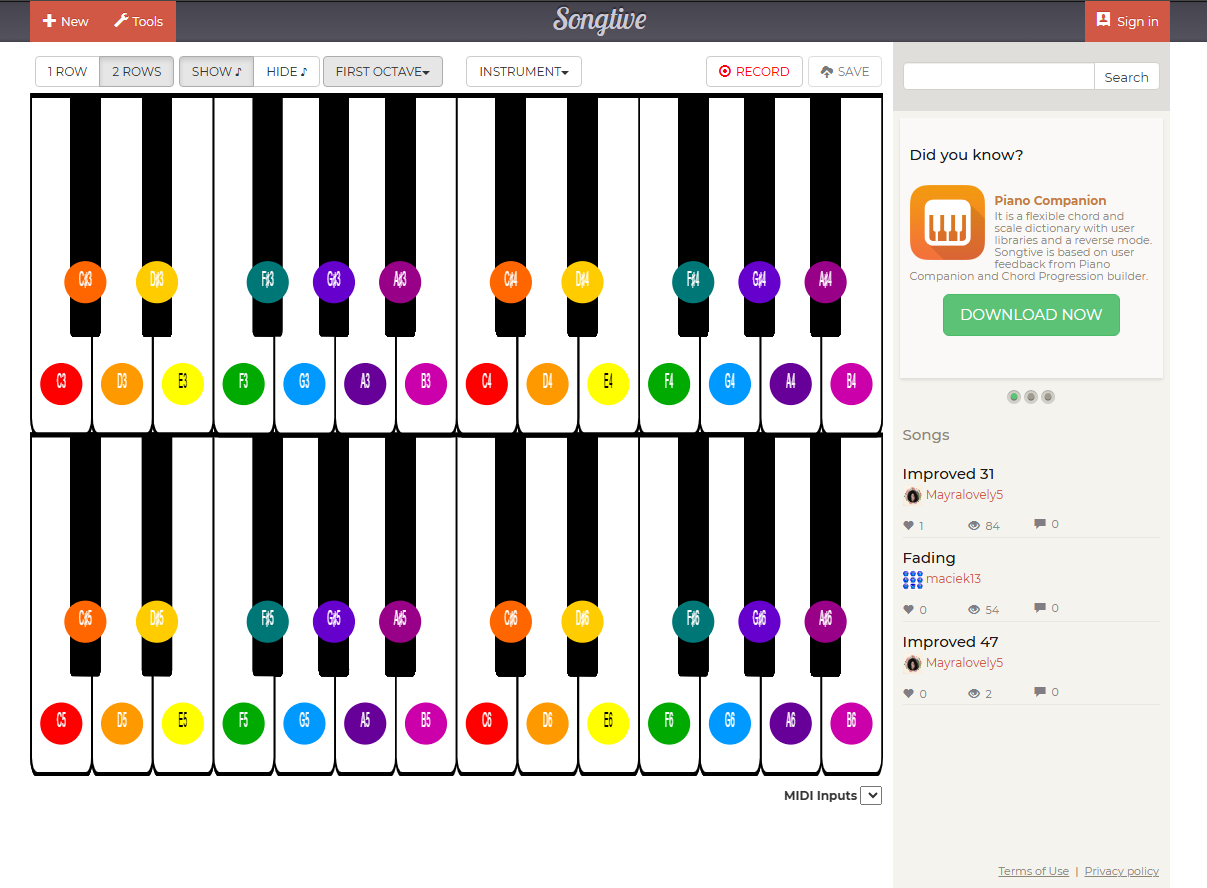Select the SHOW note labels option
1207x888 pixels.
pyautogui.click(x=216, y=72)
